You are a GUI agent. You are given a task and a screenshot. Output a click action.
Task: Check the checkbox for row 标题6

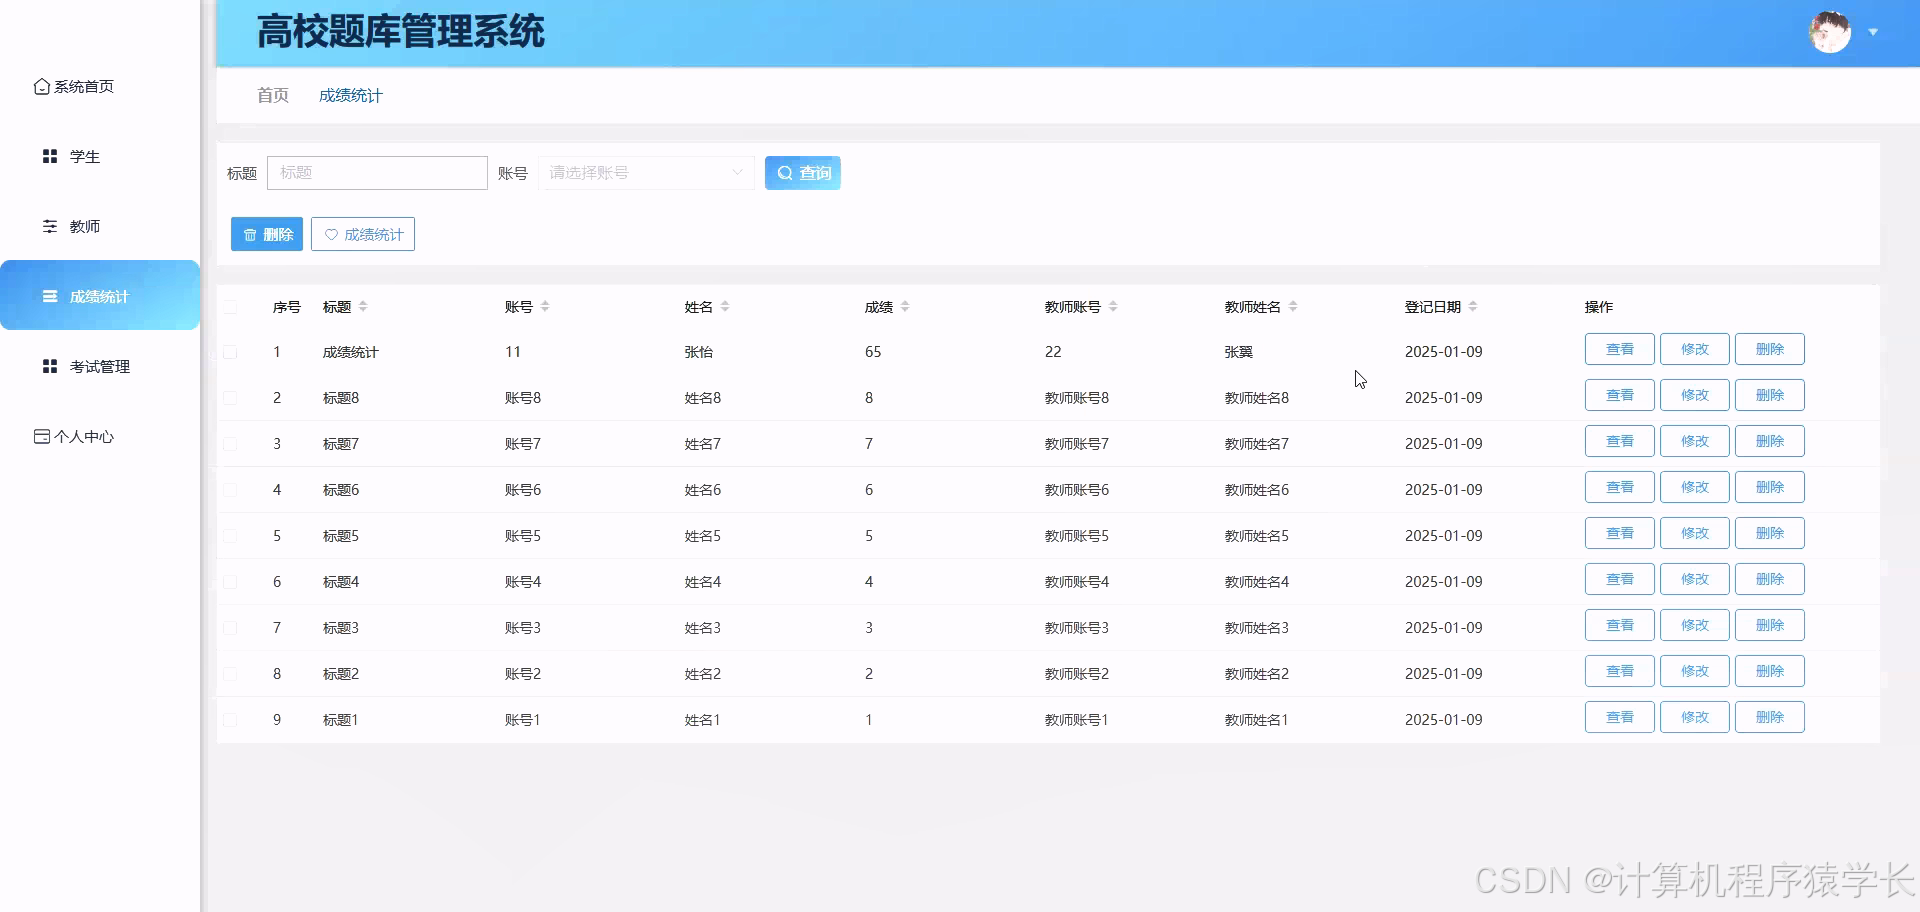click(x=230, y=490)
